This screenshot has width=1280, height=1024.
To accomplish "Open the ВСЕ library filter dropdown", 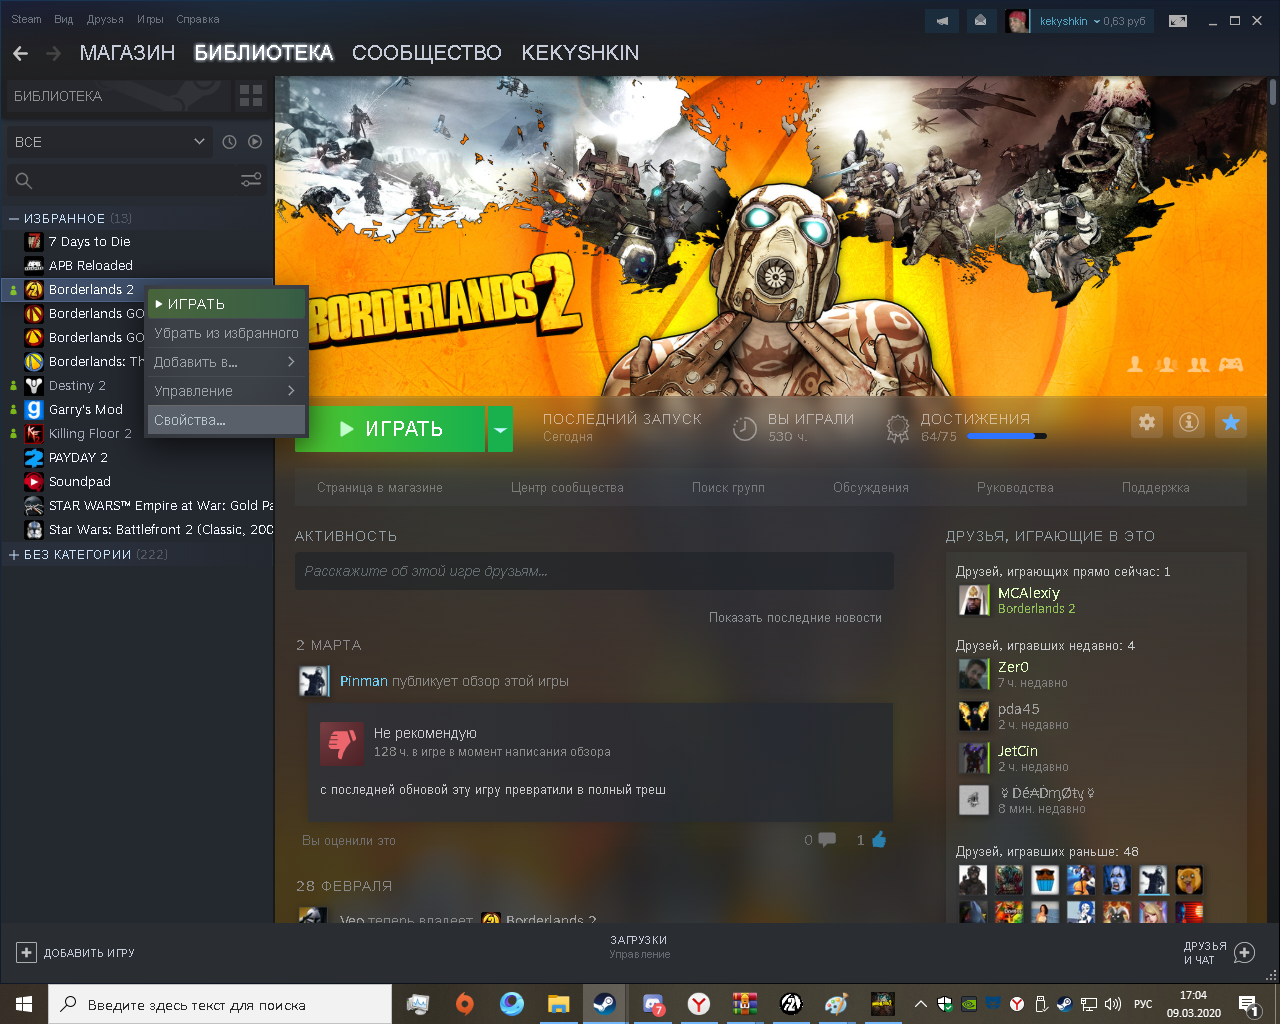I will (110, 142).
